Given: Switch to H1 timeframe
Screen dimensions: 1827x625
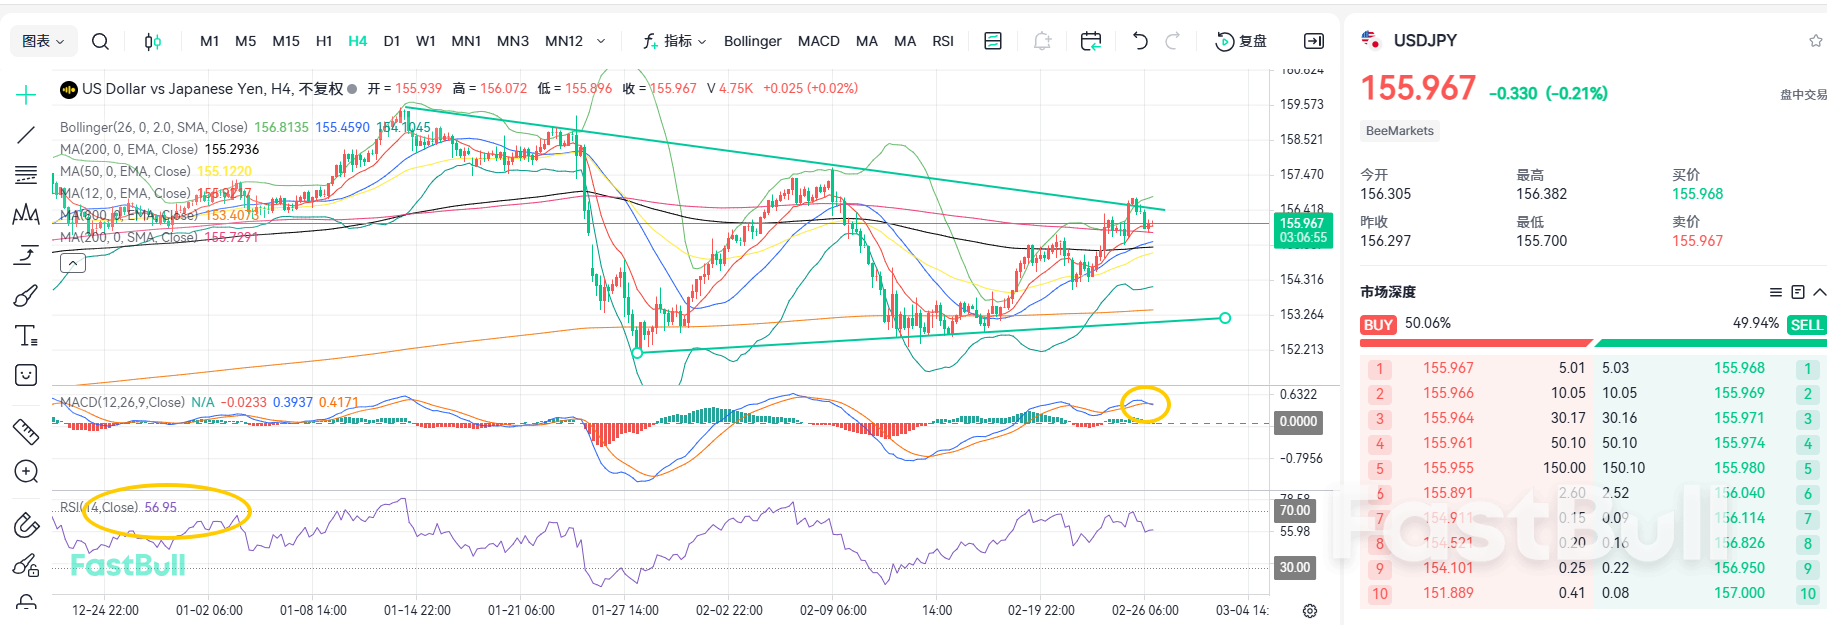Looking at the screenshot, I should click(324, 41).
